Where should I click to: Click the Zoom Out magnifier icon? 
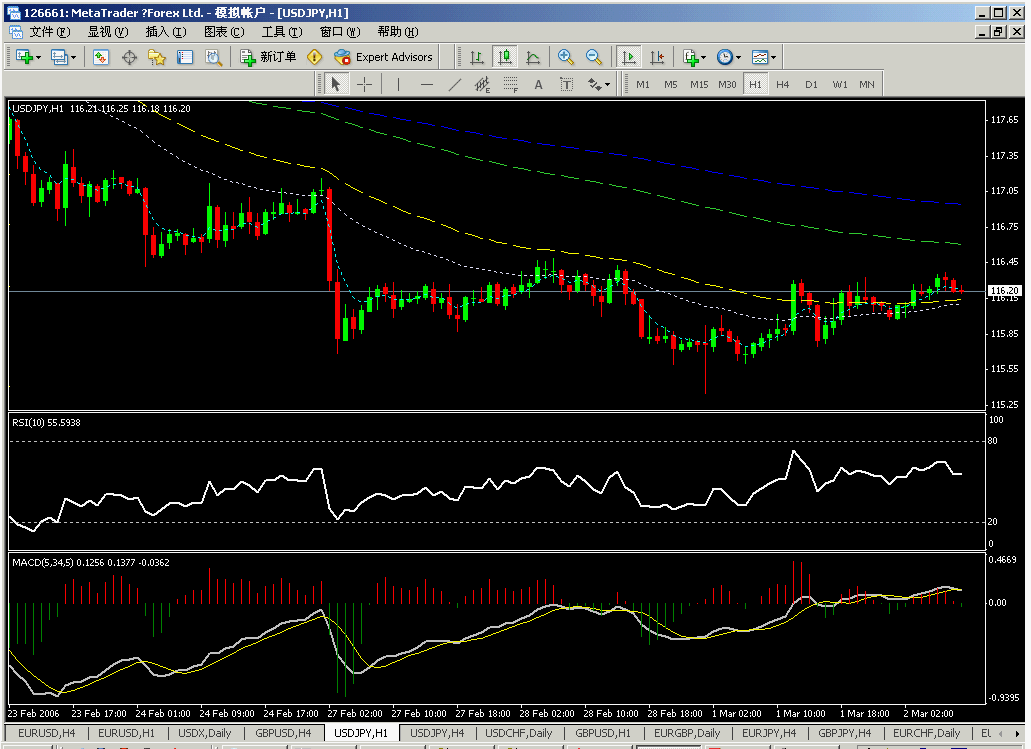[x=592, y=57]
